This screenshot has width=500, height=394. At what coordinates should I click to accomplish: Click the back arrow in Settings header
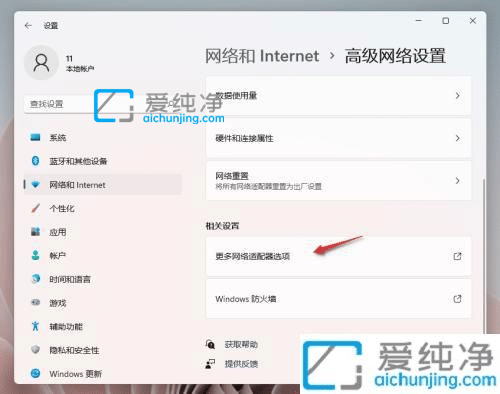28,26
